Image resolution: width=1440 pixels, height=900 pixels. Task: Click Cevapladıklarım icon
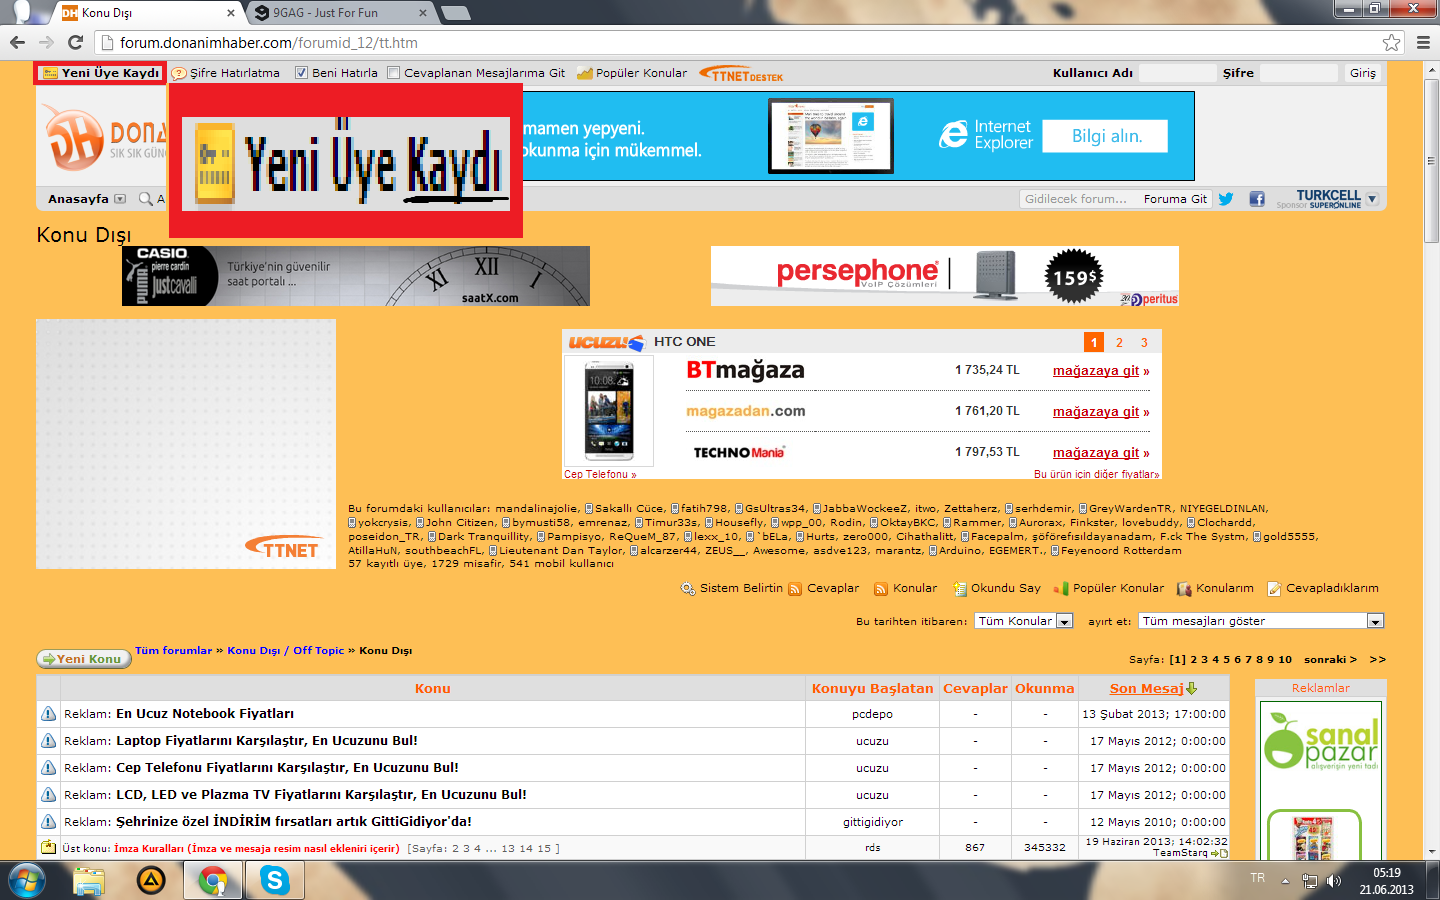pos(1274,589)
